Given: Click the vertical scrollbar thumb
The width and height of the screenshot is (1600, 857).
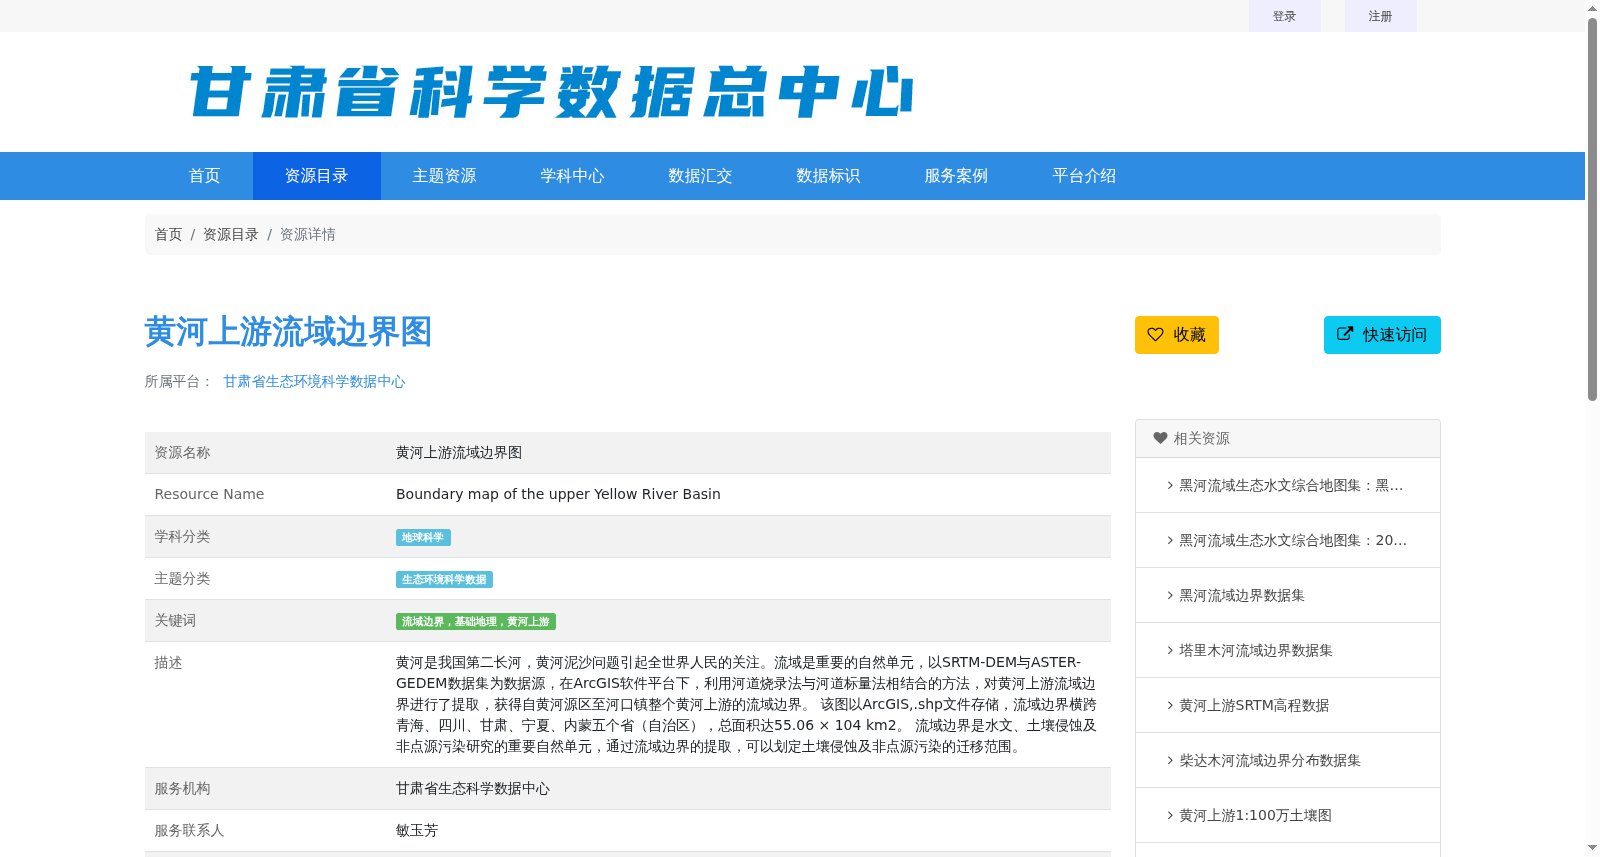Looking at the screenshot, I should [1592, 208].
